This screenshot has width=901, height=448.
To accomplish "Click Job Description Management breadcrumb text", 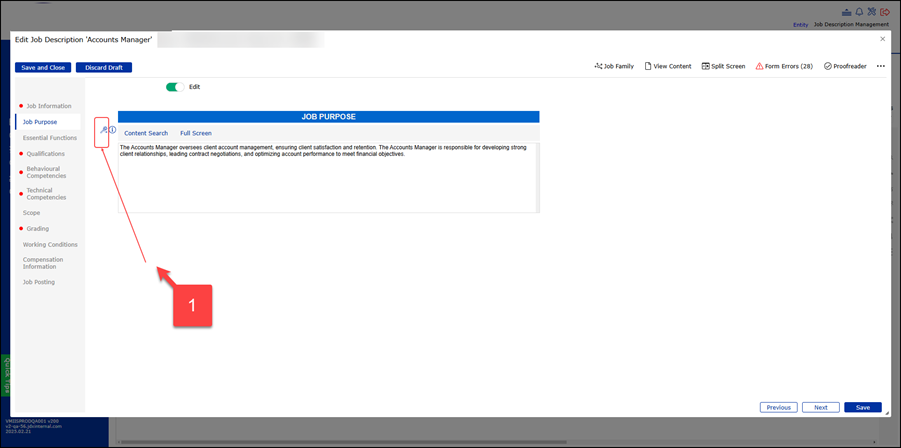I will coord(852,25).
